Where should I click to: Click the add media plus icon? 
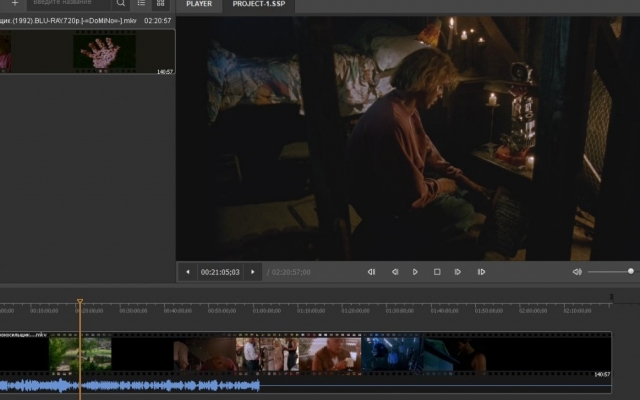coord(15,3)
